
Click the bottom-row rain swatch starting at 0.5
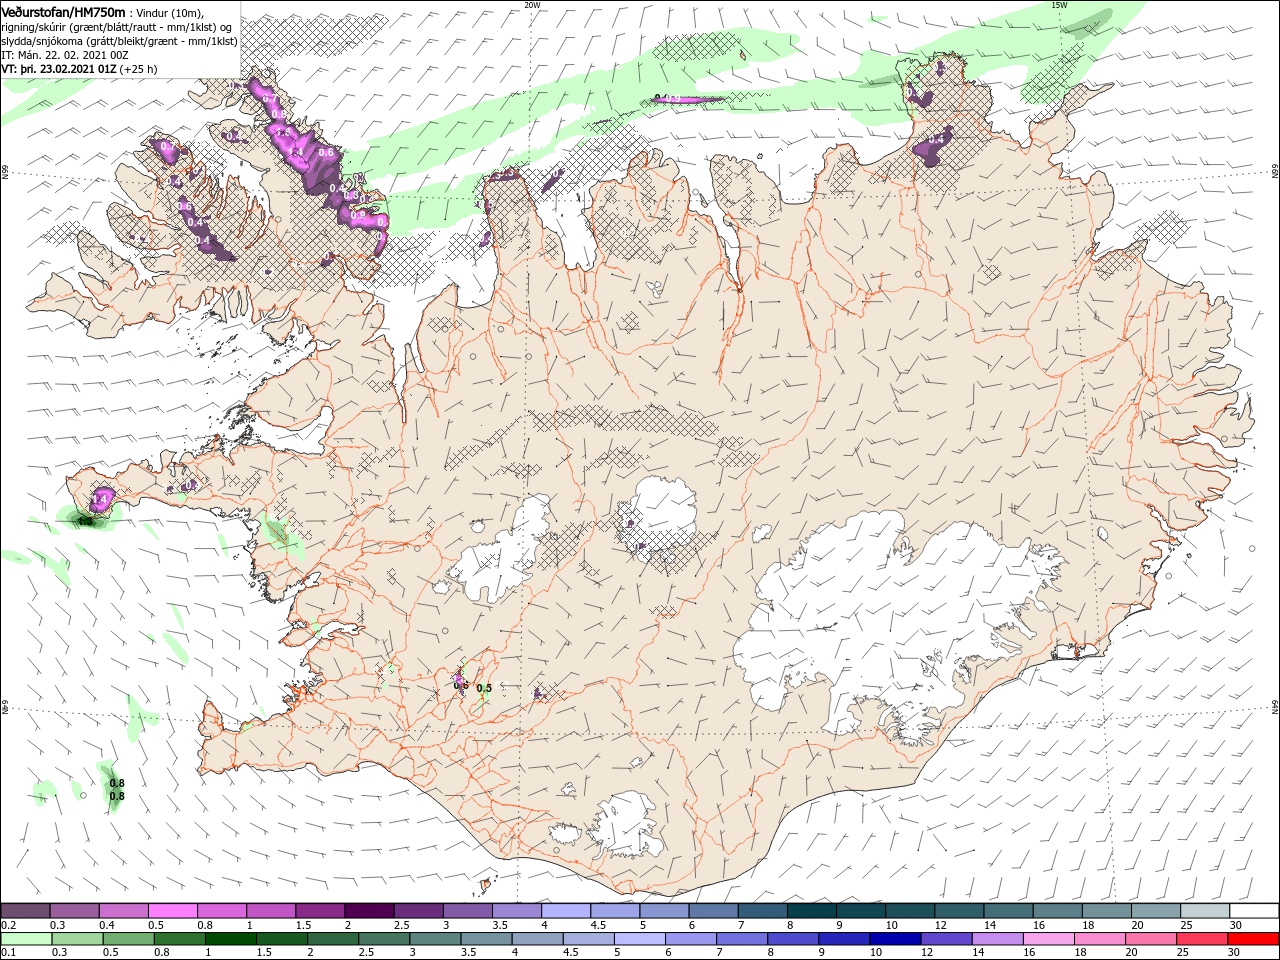pyautogui.click(x=129, y=939)
